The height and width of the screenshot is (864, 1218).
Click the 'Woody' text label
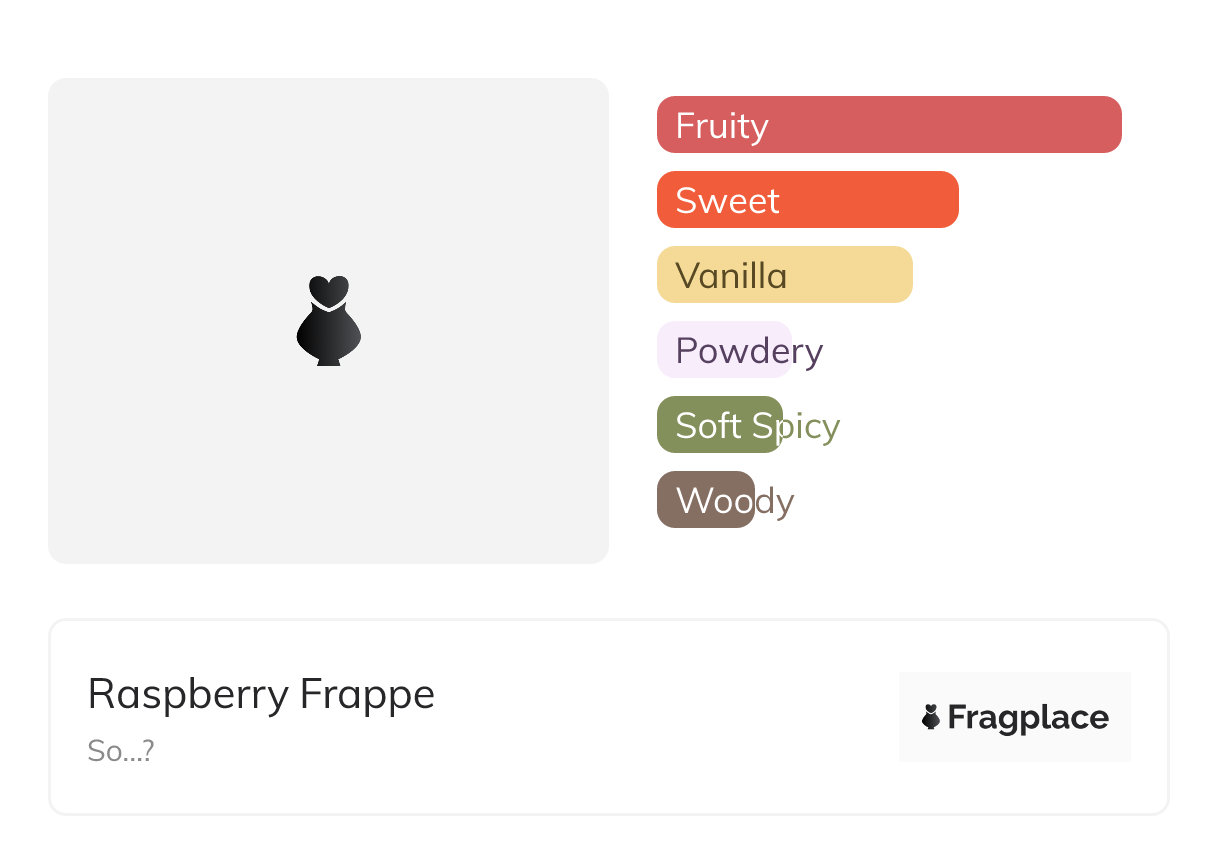[735, 501]
